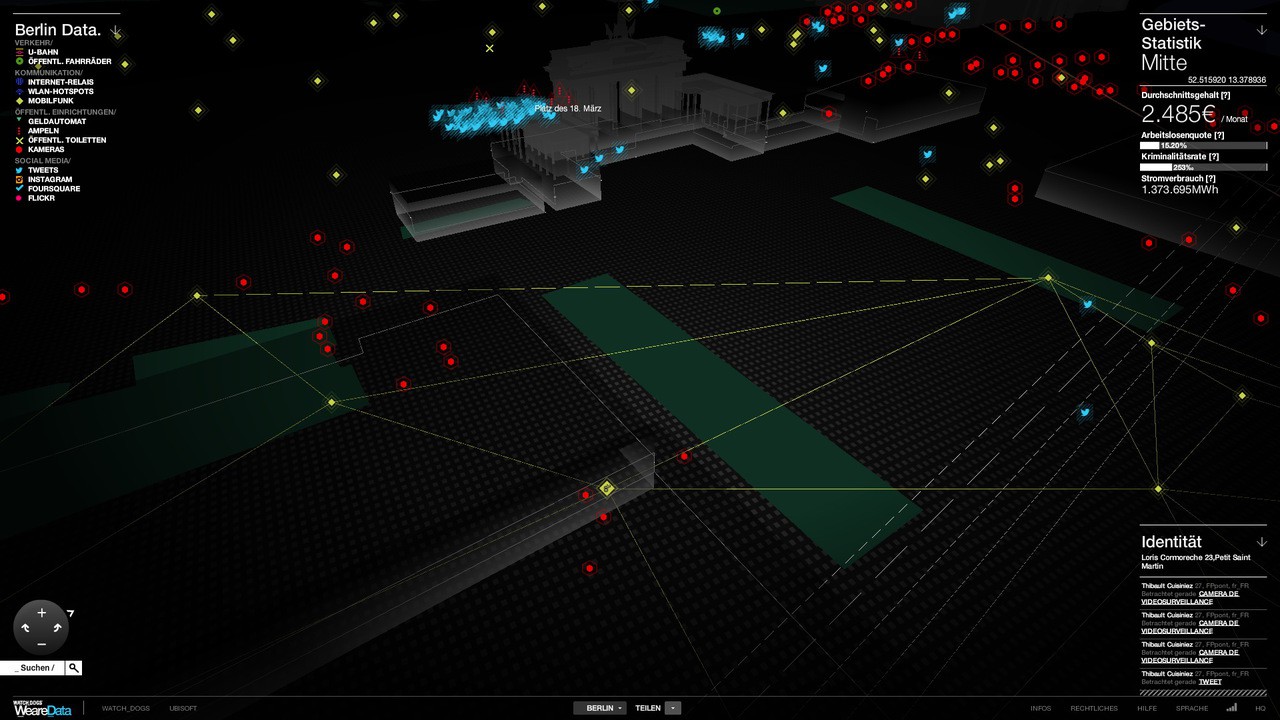Rotate map left with curved arrow
Screen dimensions: 1280x720
point(25,629)
